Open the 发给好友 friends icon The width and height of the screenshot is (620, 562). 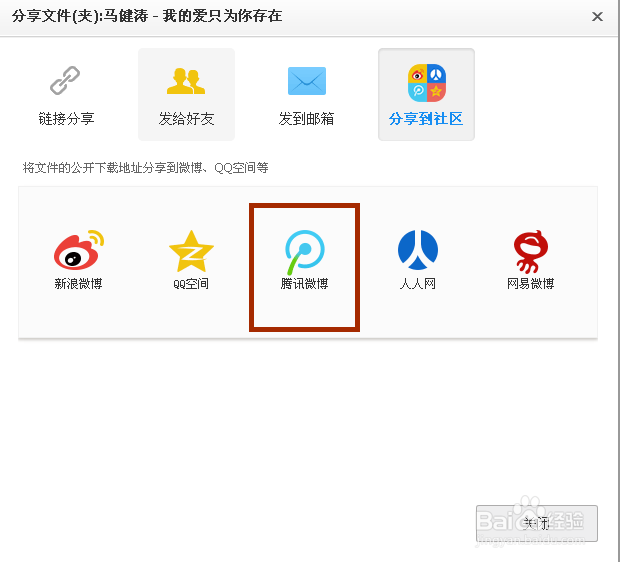tap(186, 81)
